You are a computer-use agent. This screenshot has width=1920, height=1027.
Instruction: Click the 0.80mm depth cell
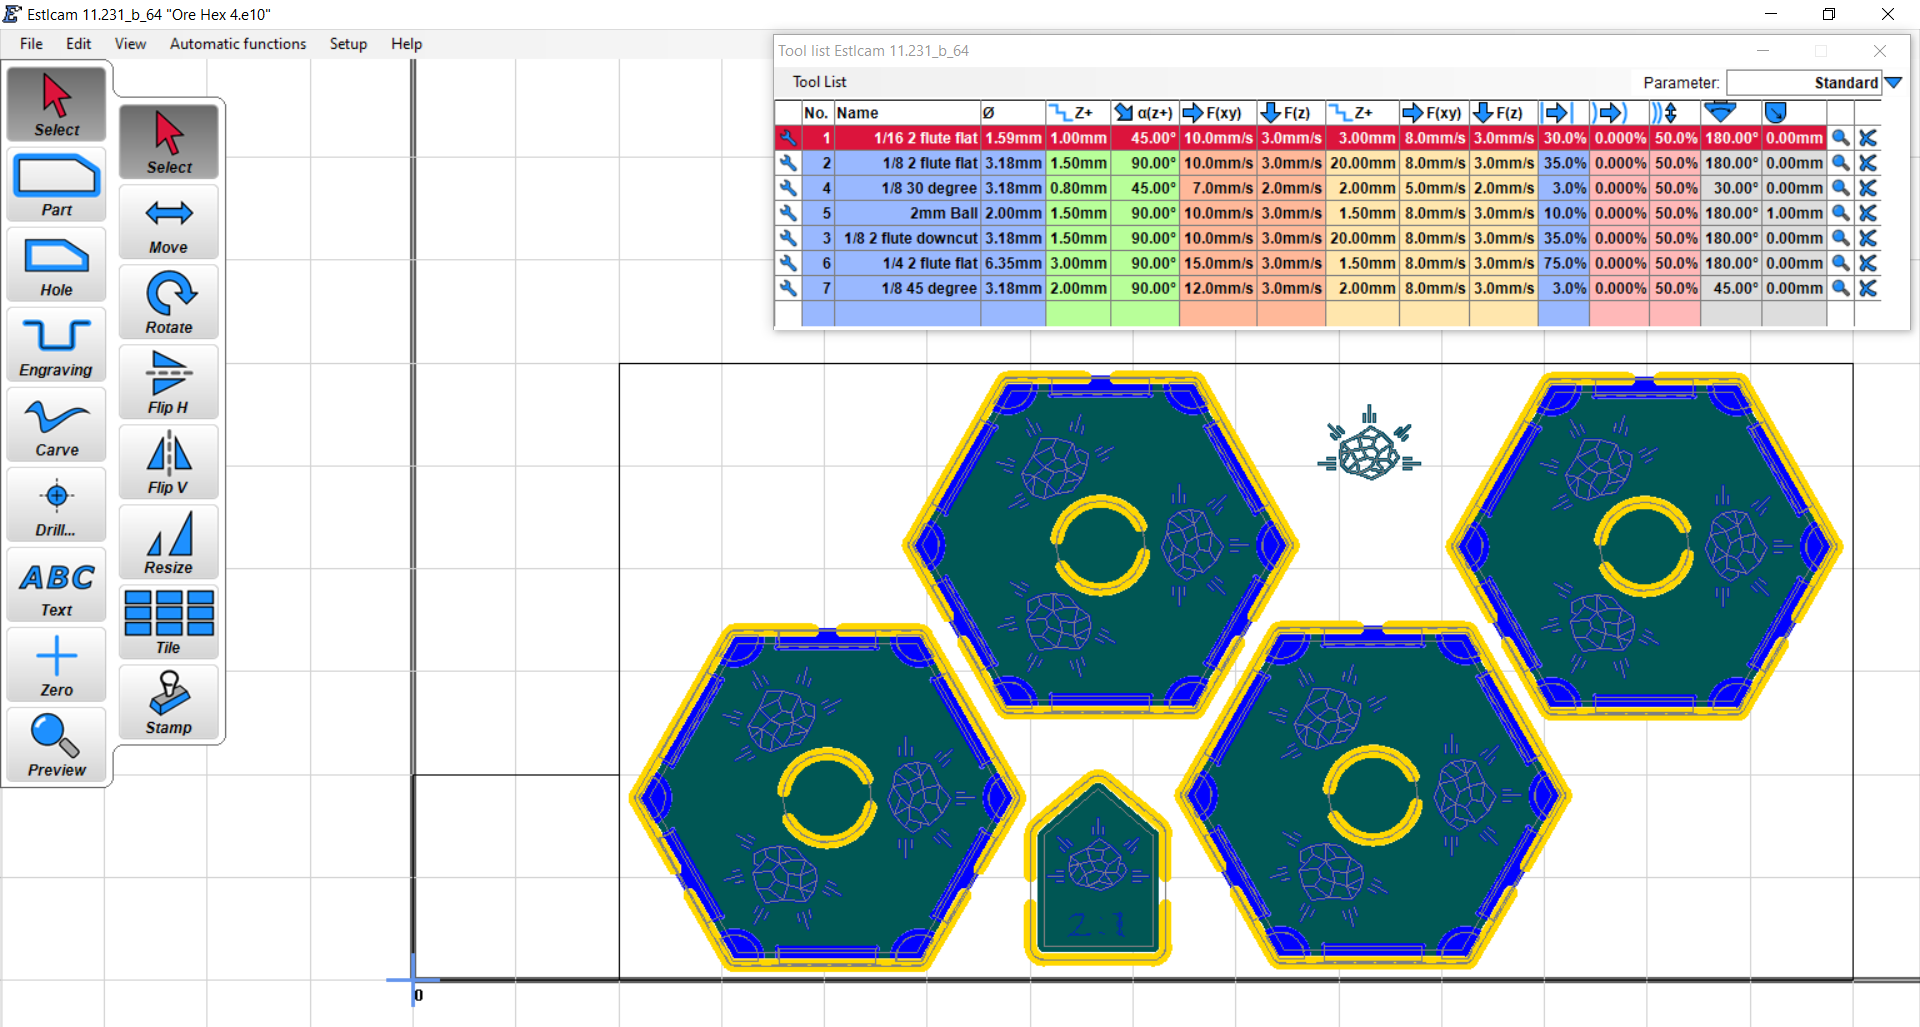1078,188
